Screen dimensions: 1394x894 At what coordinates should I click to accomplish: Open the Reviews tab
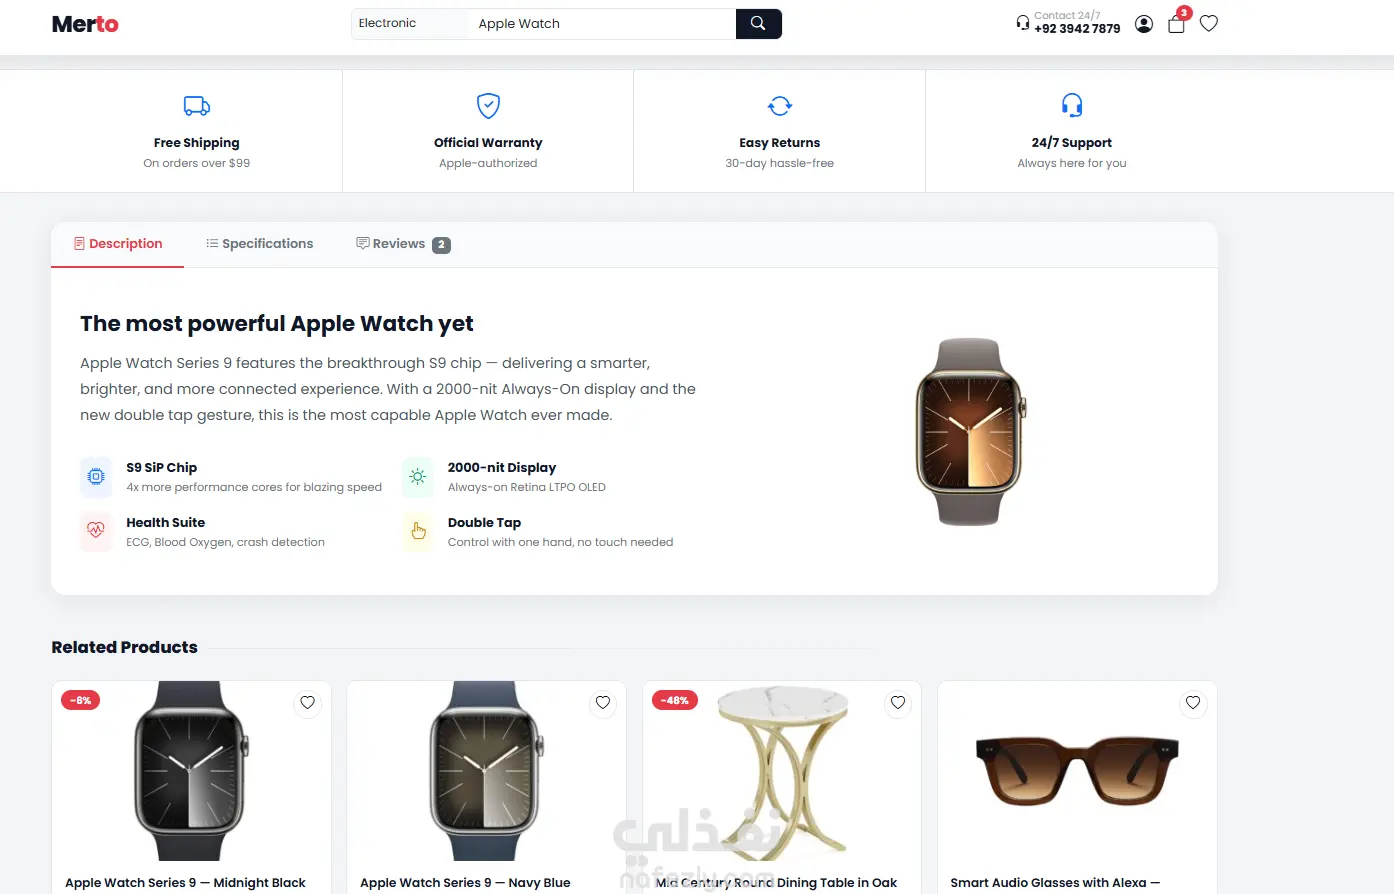tap(403, 244)
